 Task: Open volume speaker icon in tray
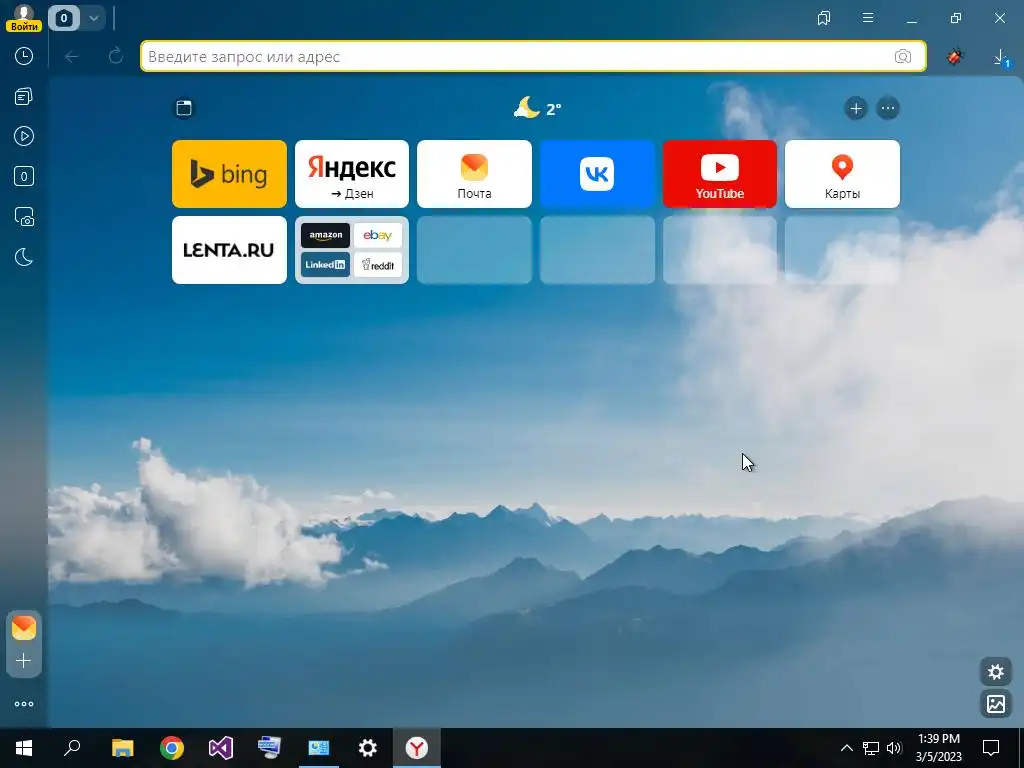(894, 748)
